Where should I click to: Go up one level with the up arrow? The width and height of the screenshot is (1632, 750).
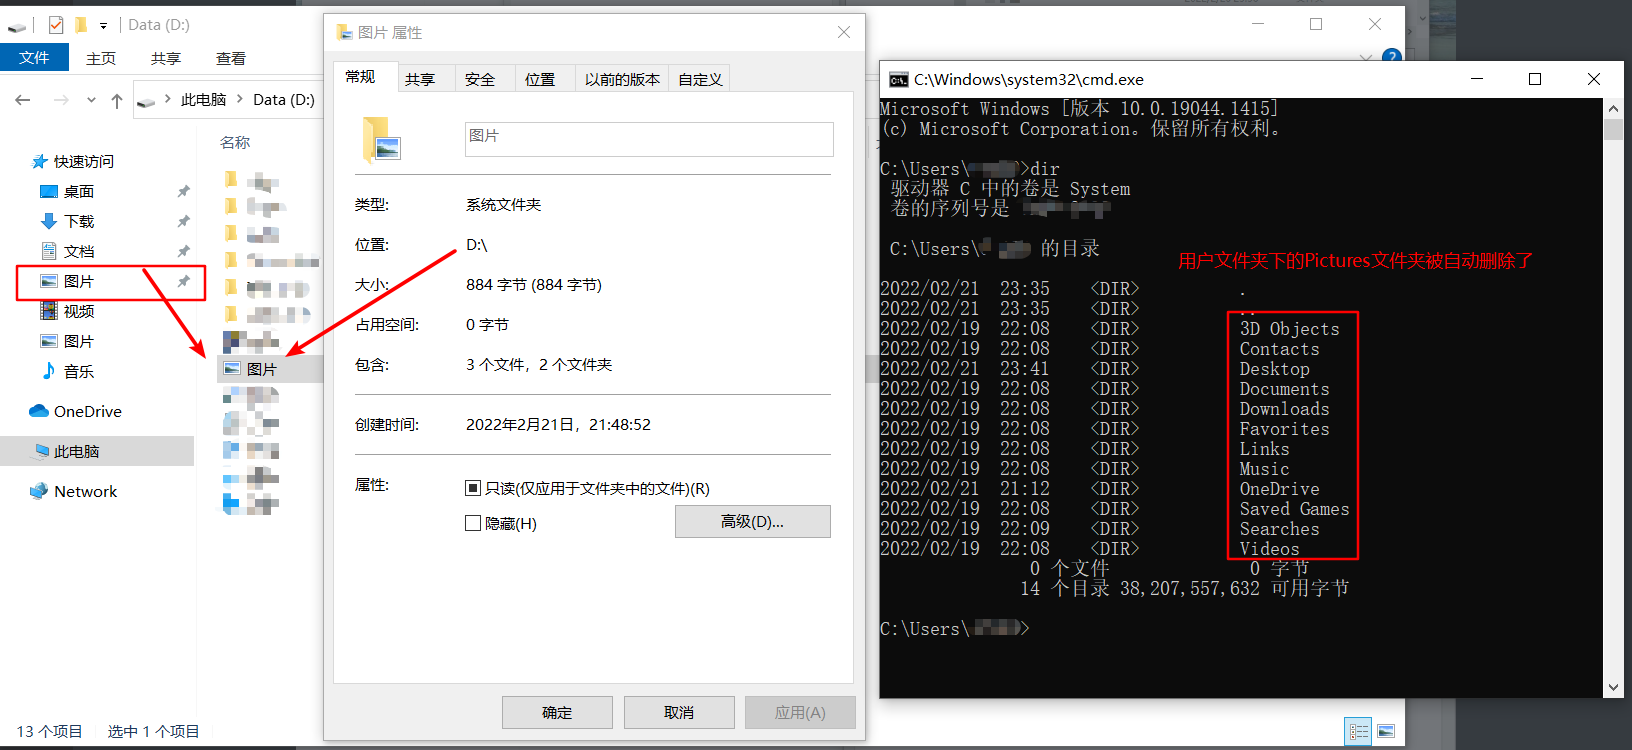[117, 100]
